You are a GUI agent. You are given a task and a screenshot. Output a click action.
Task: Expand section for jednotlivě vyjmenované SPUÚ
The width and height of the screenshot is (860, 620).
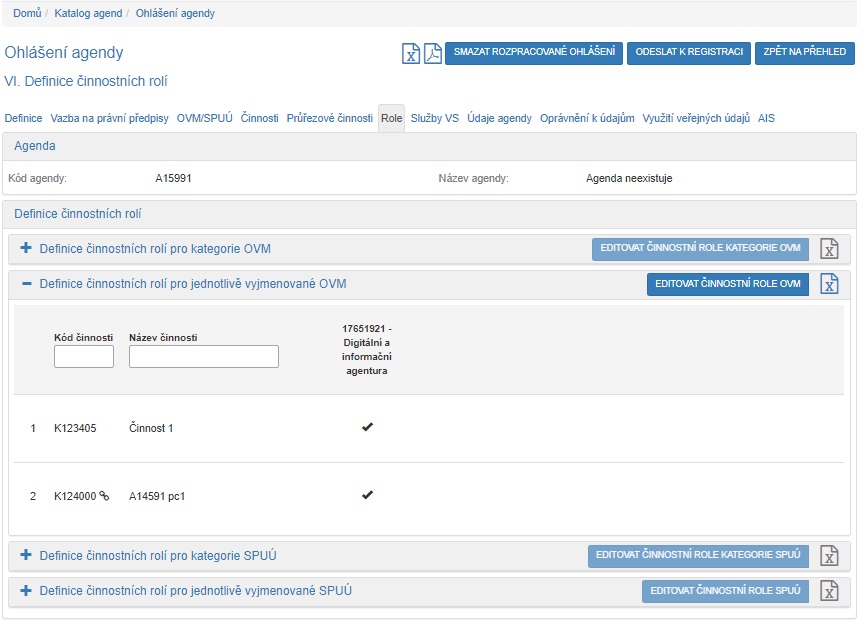coord(26,591)
